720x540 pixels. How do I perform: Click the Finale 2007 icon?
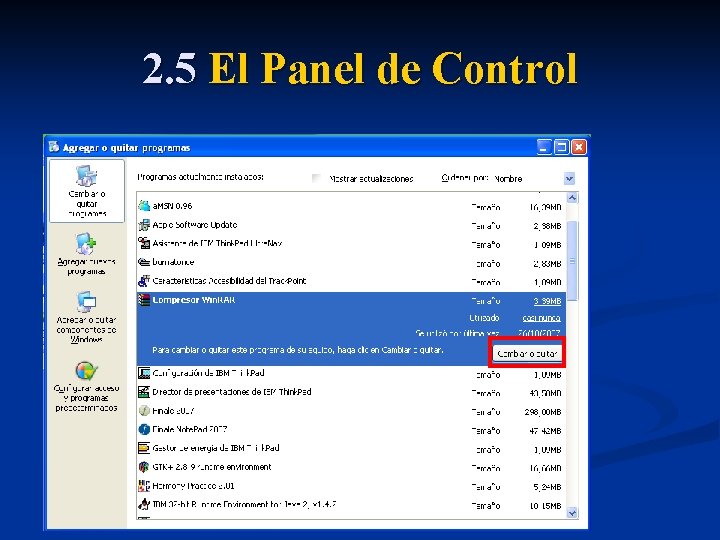[144, 411]
